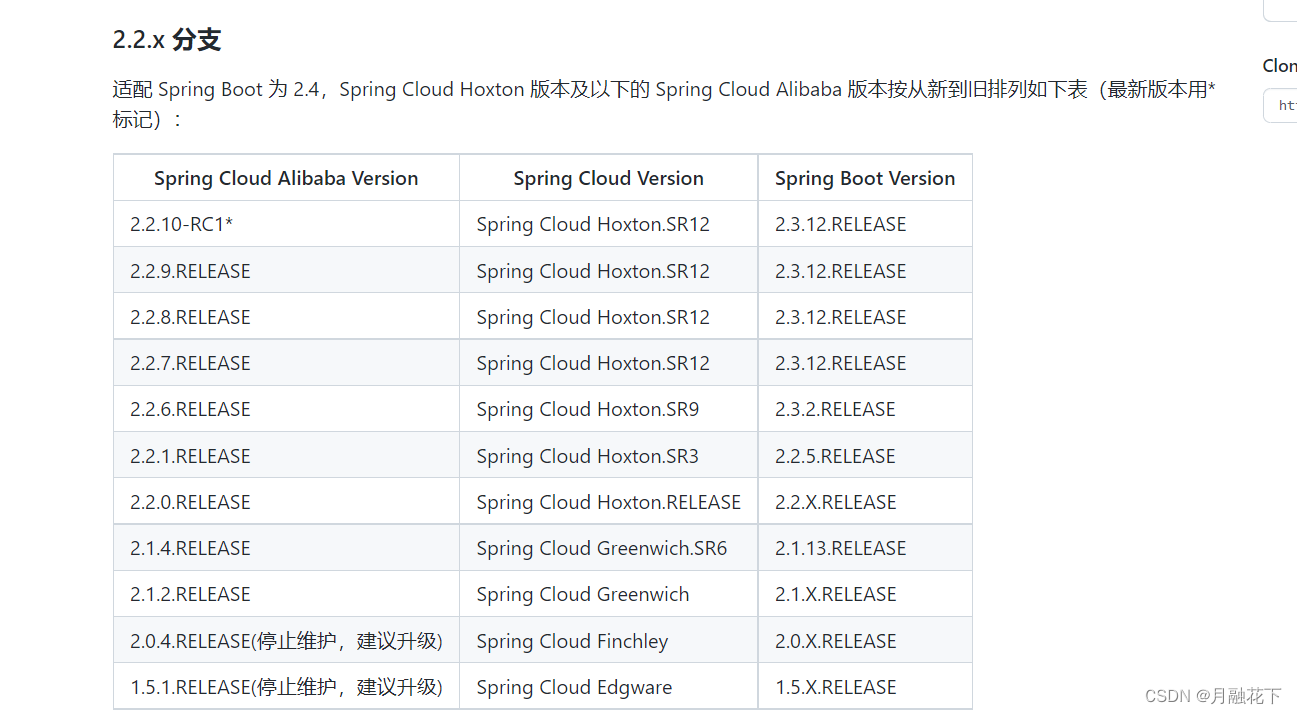Screen dimensions: 1297x714
Task: Select the "2.2.7.RELEASE" cell
Action: pyautogui.click(x=286, y=363)
